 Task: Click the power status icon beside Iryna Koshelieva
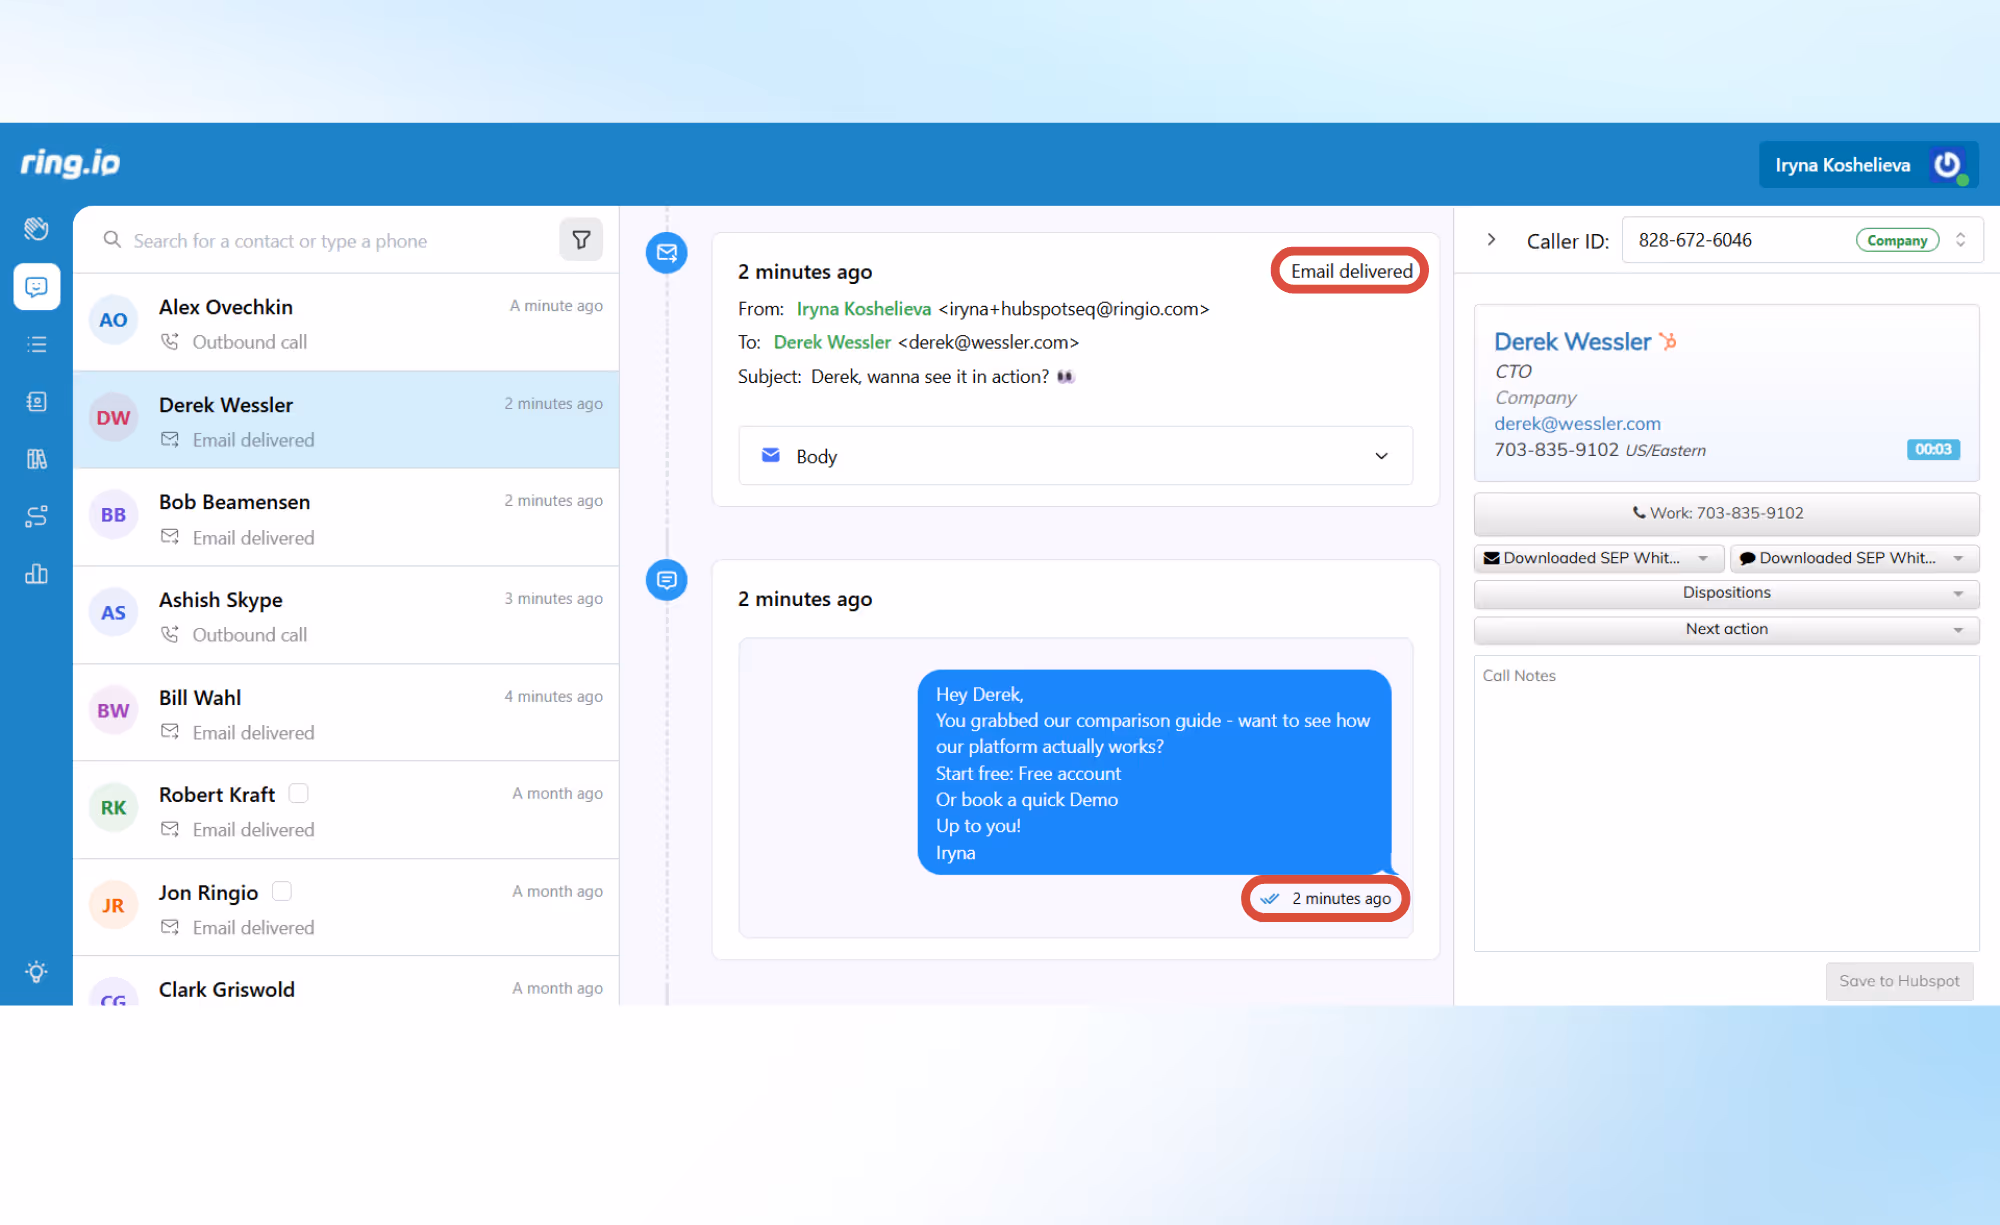[x=1948, y=165]
